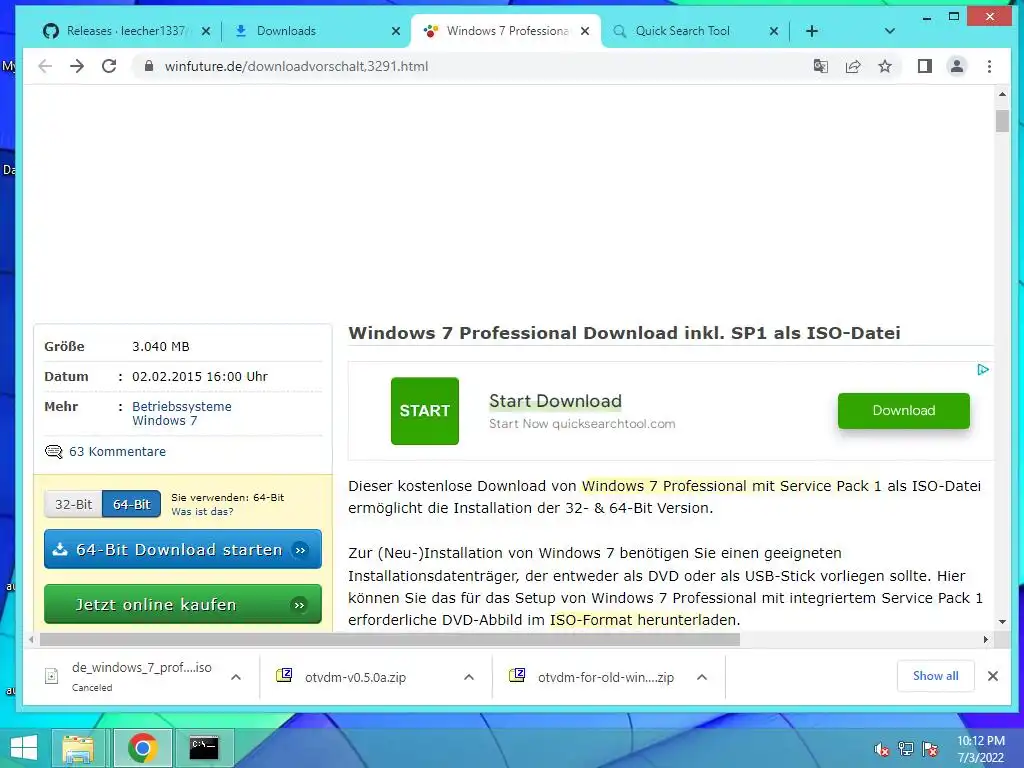The width and height of the screenshot is (1024, 768).
Task: Click Show all downloads
Action: [936, 676]
